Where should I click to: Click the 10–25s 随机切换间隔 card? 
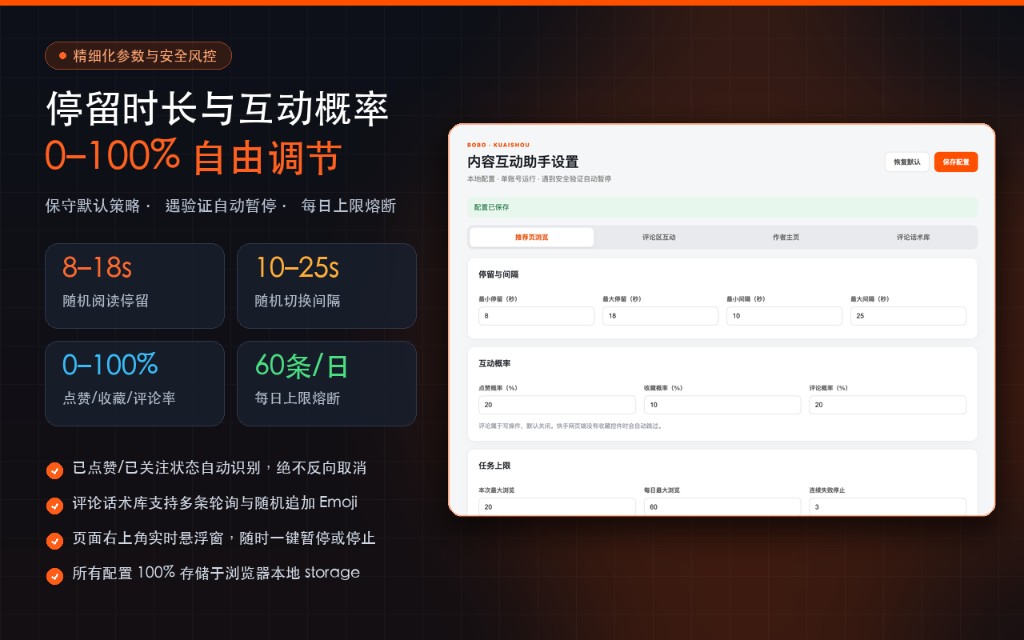click(x=327, y=286)
